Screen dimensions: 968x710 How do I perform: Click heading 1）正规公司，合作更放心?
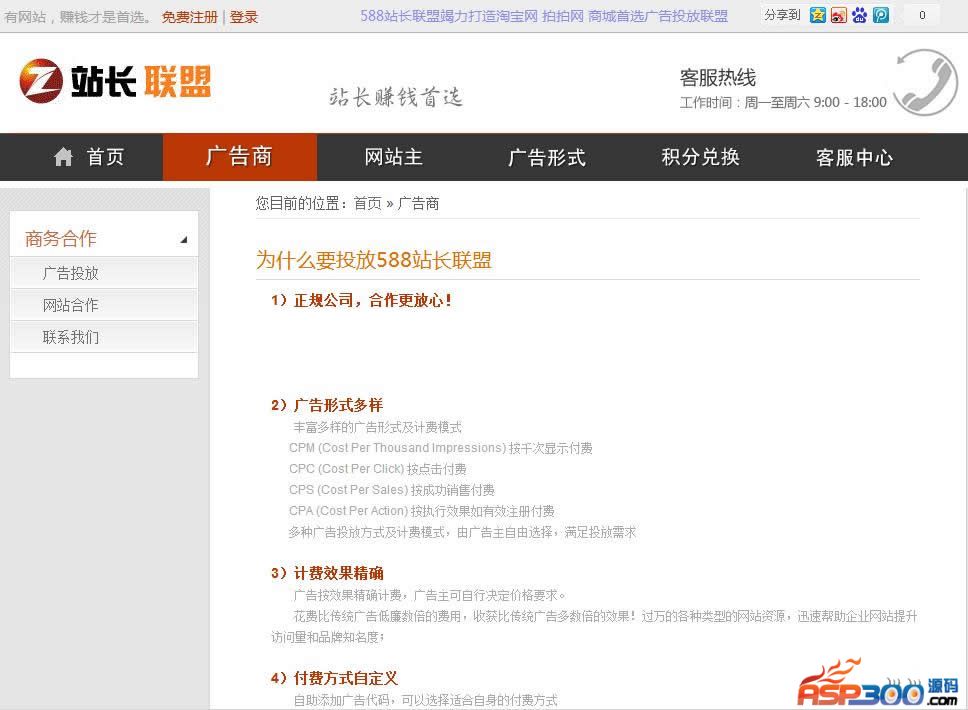click(361, 301)
